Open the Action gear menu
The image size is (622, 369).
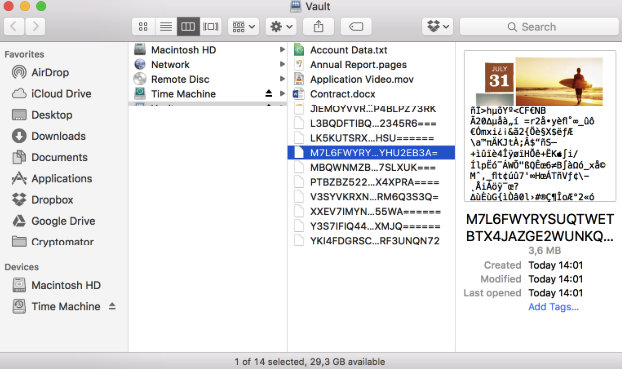tap(281, 27)
